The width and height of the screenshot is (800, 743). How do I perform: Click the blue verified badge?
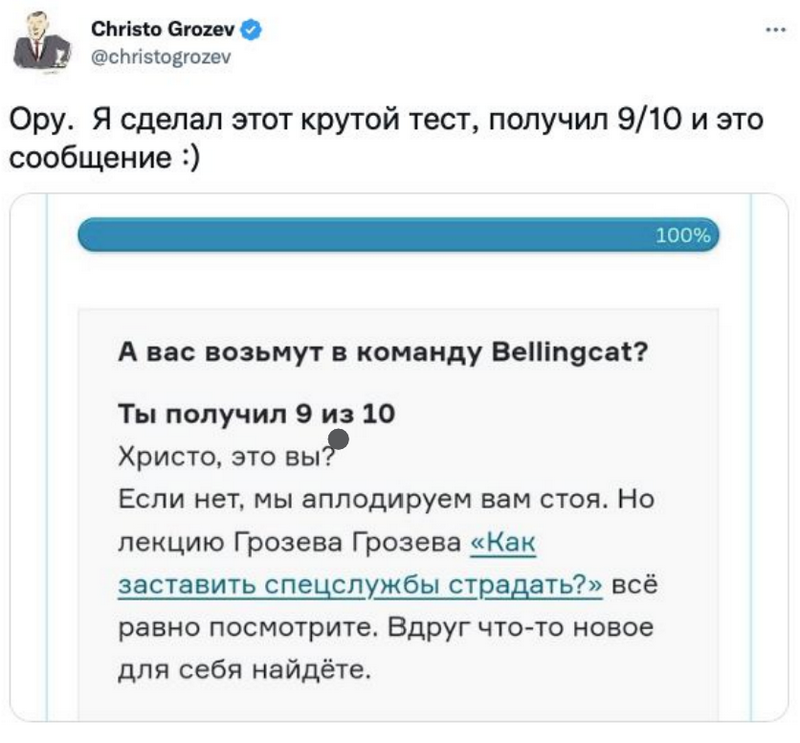point(245,31)
